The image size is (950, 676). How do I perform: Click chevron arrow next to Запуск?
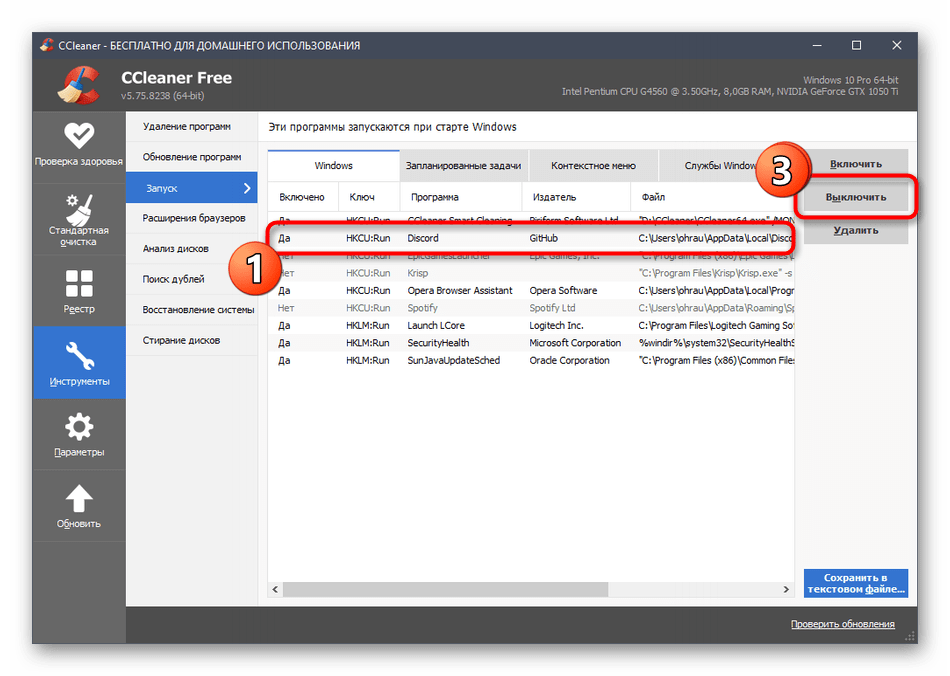[247, 188]
